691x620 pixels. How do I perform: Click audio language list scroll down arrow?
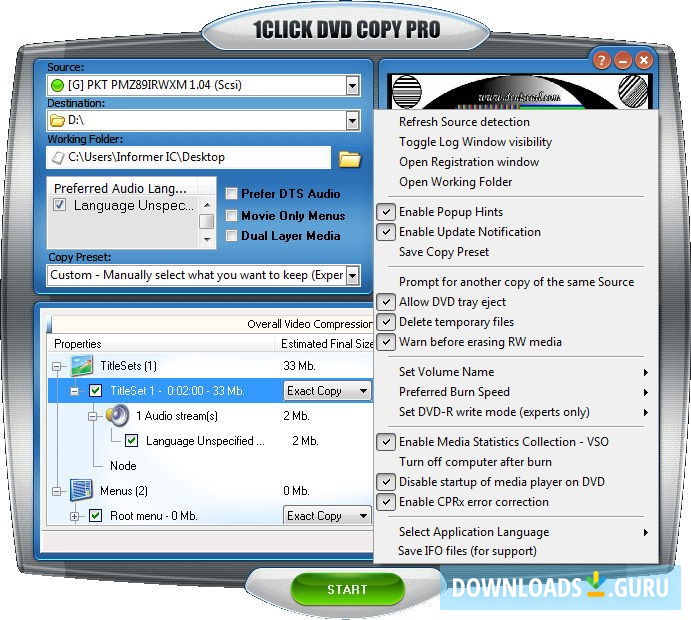point(207,239)
